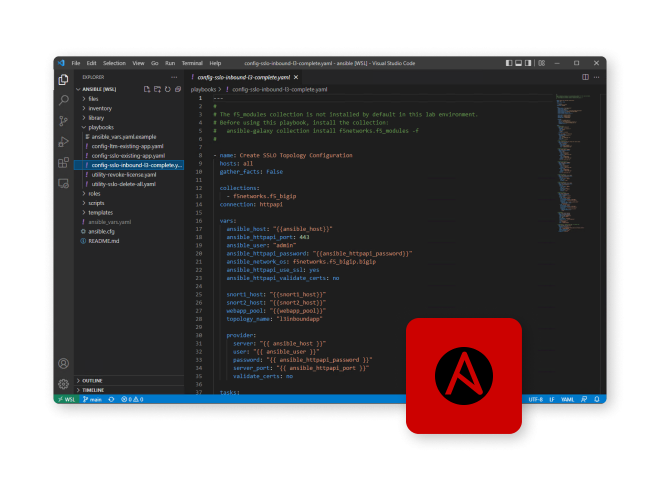Click the editor minimap code overview
Image resolution: width=660 pixels, height=480 pixels.
[x=572, y=163]
